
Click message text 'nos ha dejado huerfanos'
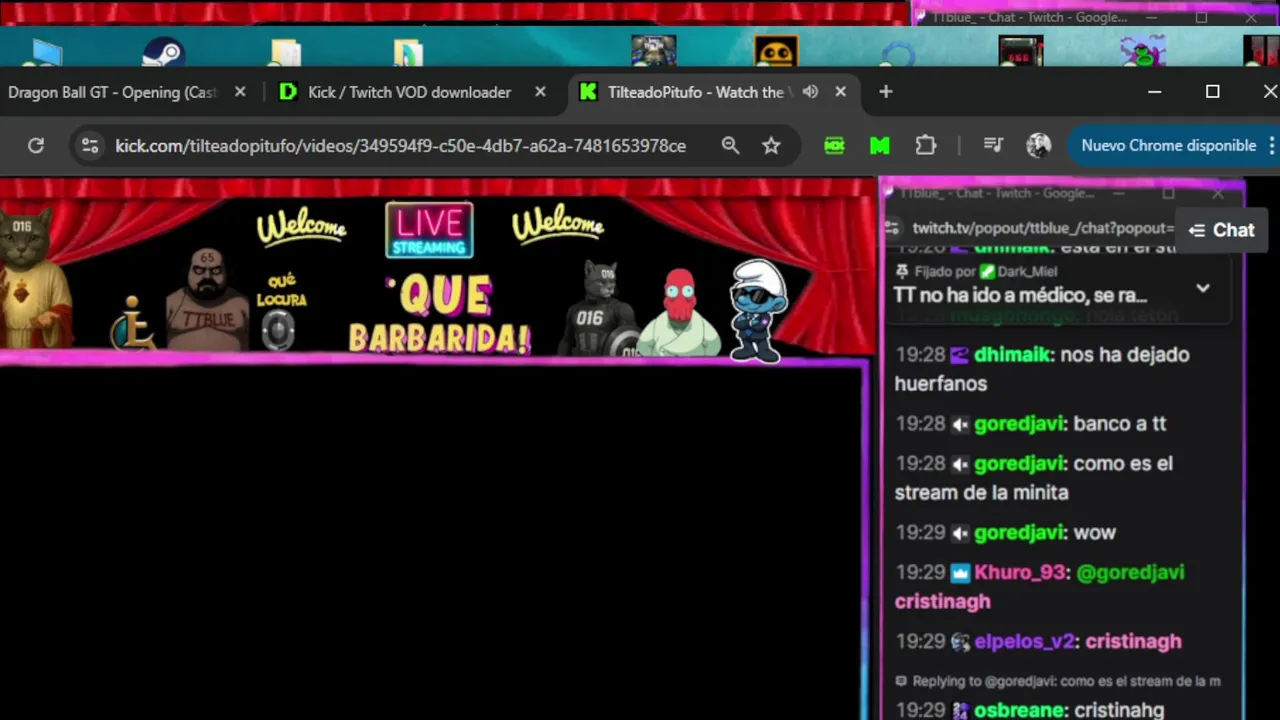1042,369
